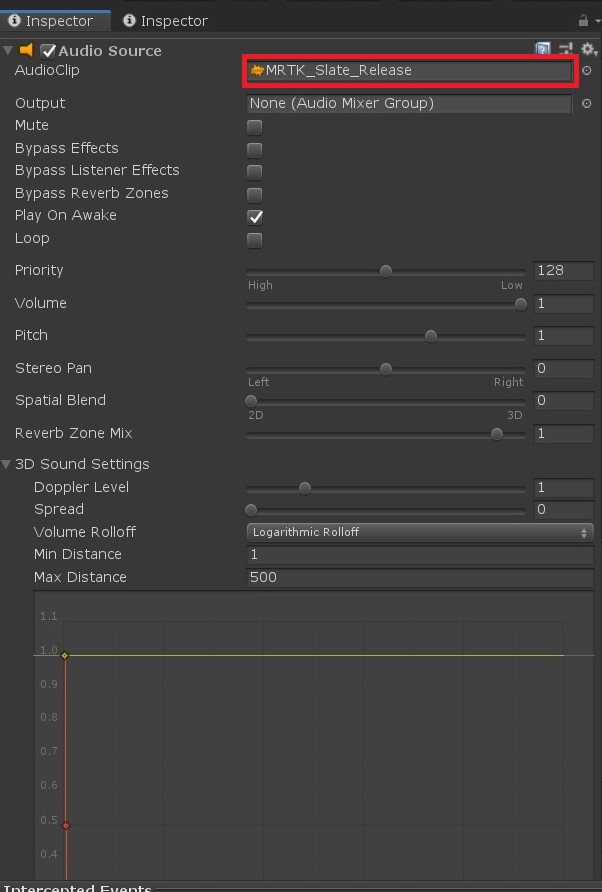Image resolution: width=602 pixels, height=892 pixels.
Task: Collapse the 3D Sound Settings section
Action: [x=6, y=464]
